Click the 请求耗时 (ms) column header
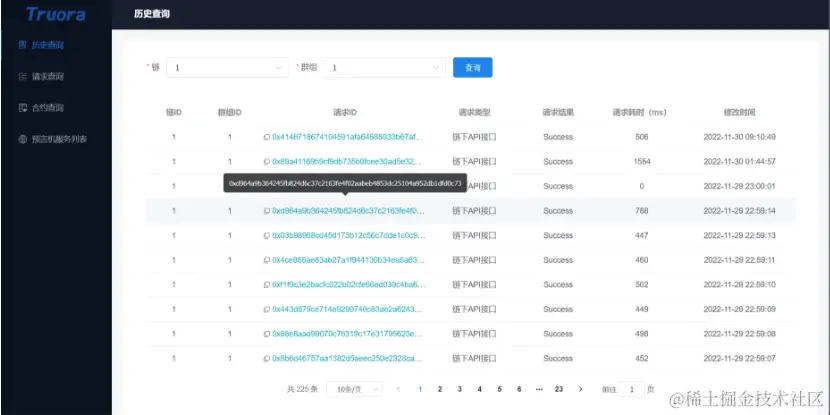 (x=640, y=113)
